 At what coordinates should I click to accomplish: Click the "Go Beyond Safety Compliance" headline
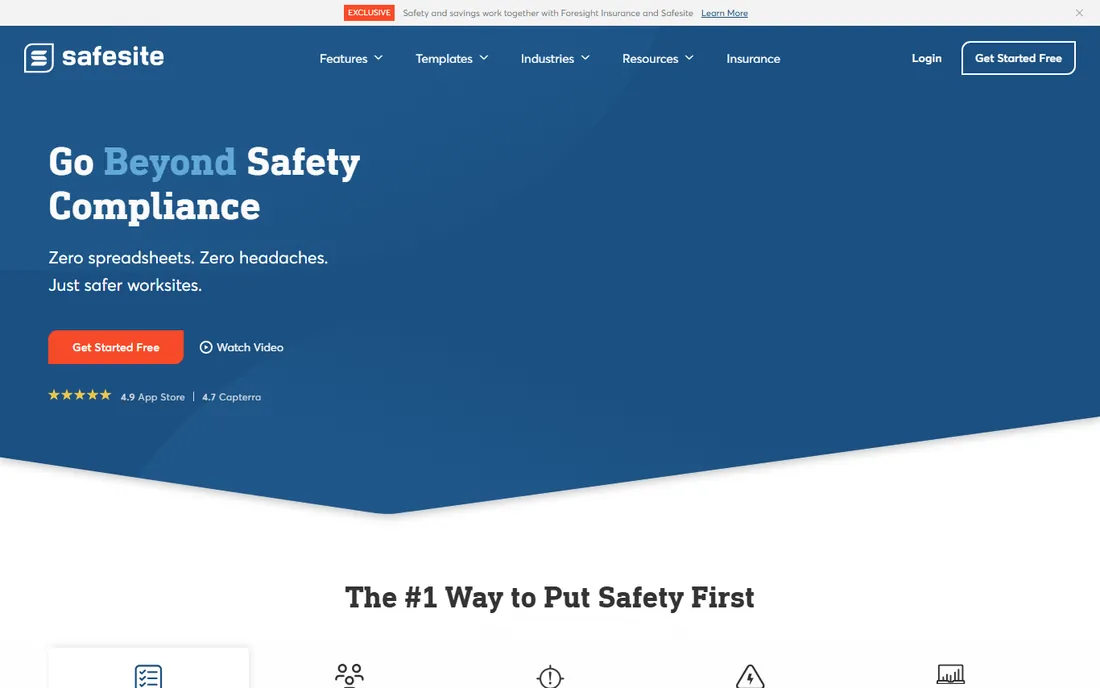coord(204,184)
